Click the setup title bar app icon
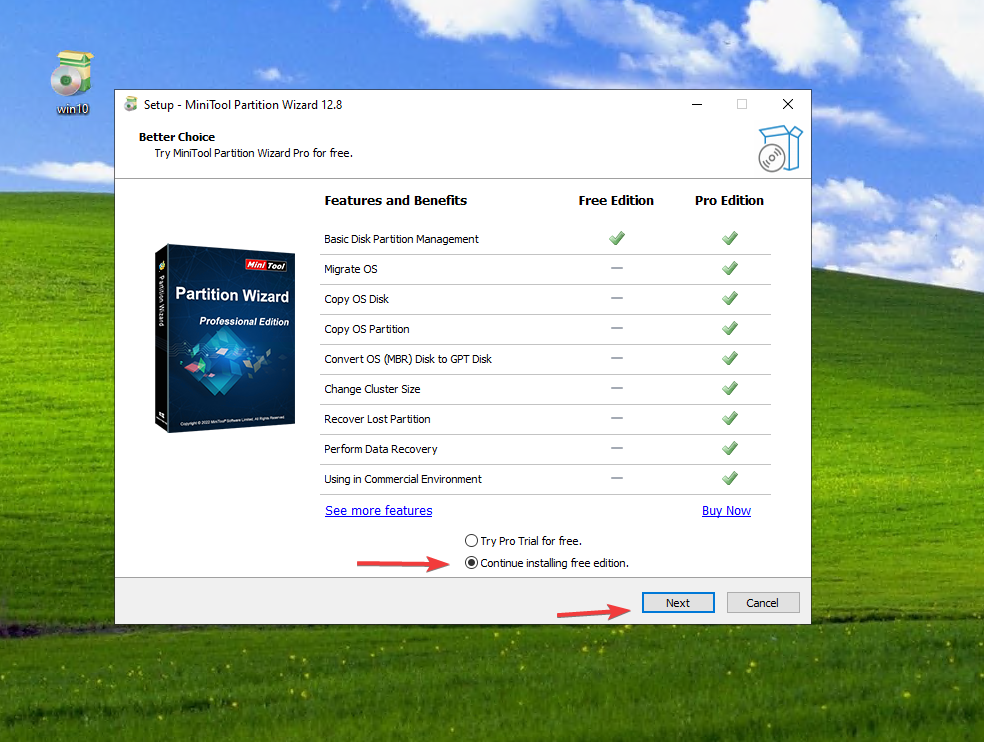This screenshot has width=984, height=742. pos(131,104)
